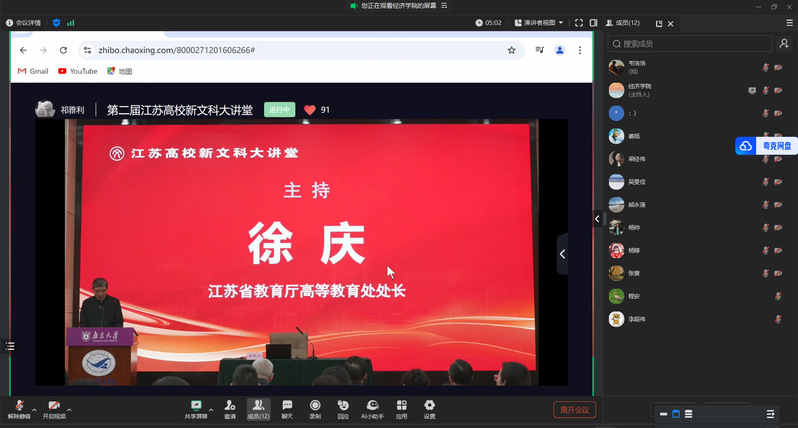Click the 共享屏幕 share screen icon
The height and width of the screenshot is (428, 798).
coord(196,406)
